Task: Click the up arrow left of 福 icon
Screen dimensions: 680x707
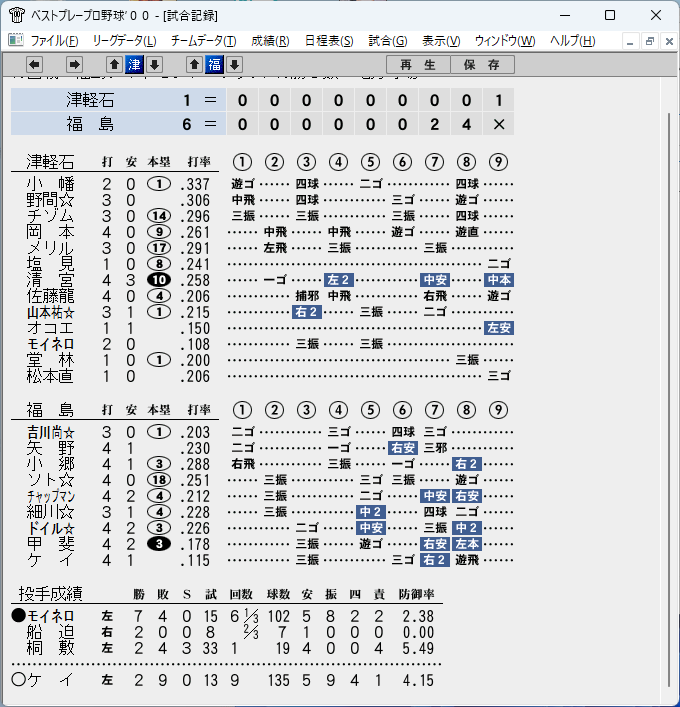Action: (x=194, y=65)
